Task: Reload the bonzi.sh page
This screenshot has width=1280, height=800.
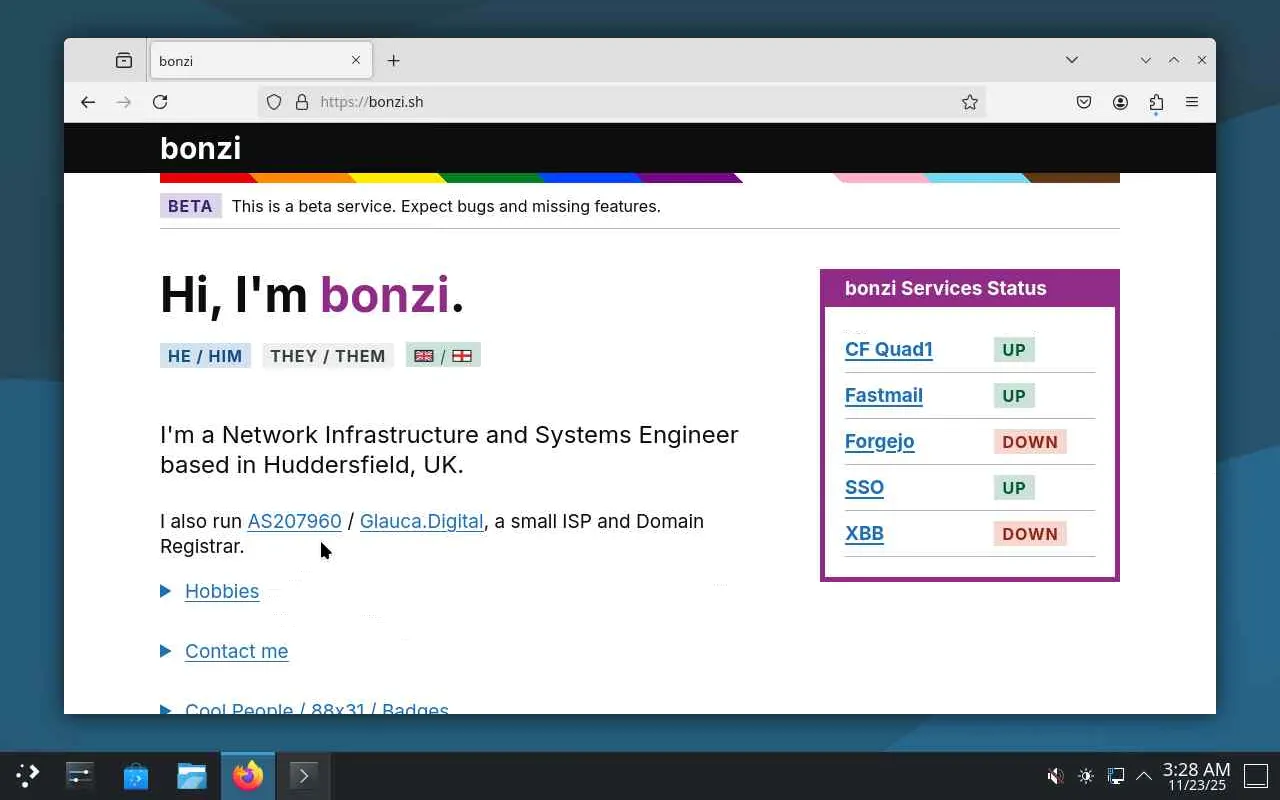Action: tap(160, 102)
